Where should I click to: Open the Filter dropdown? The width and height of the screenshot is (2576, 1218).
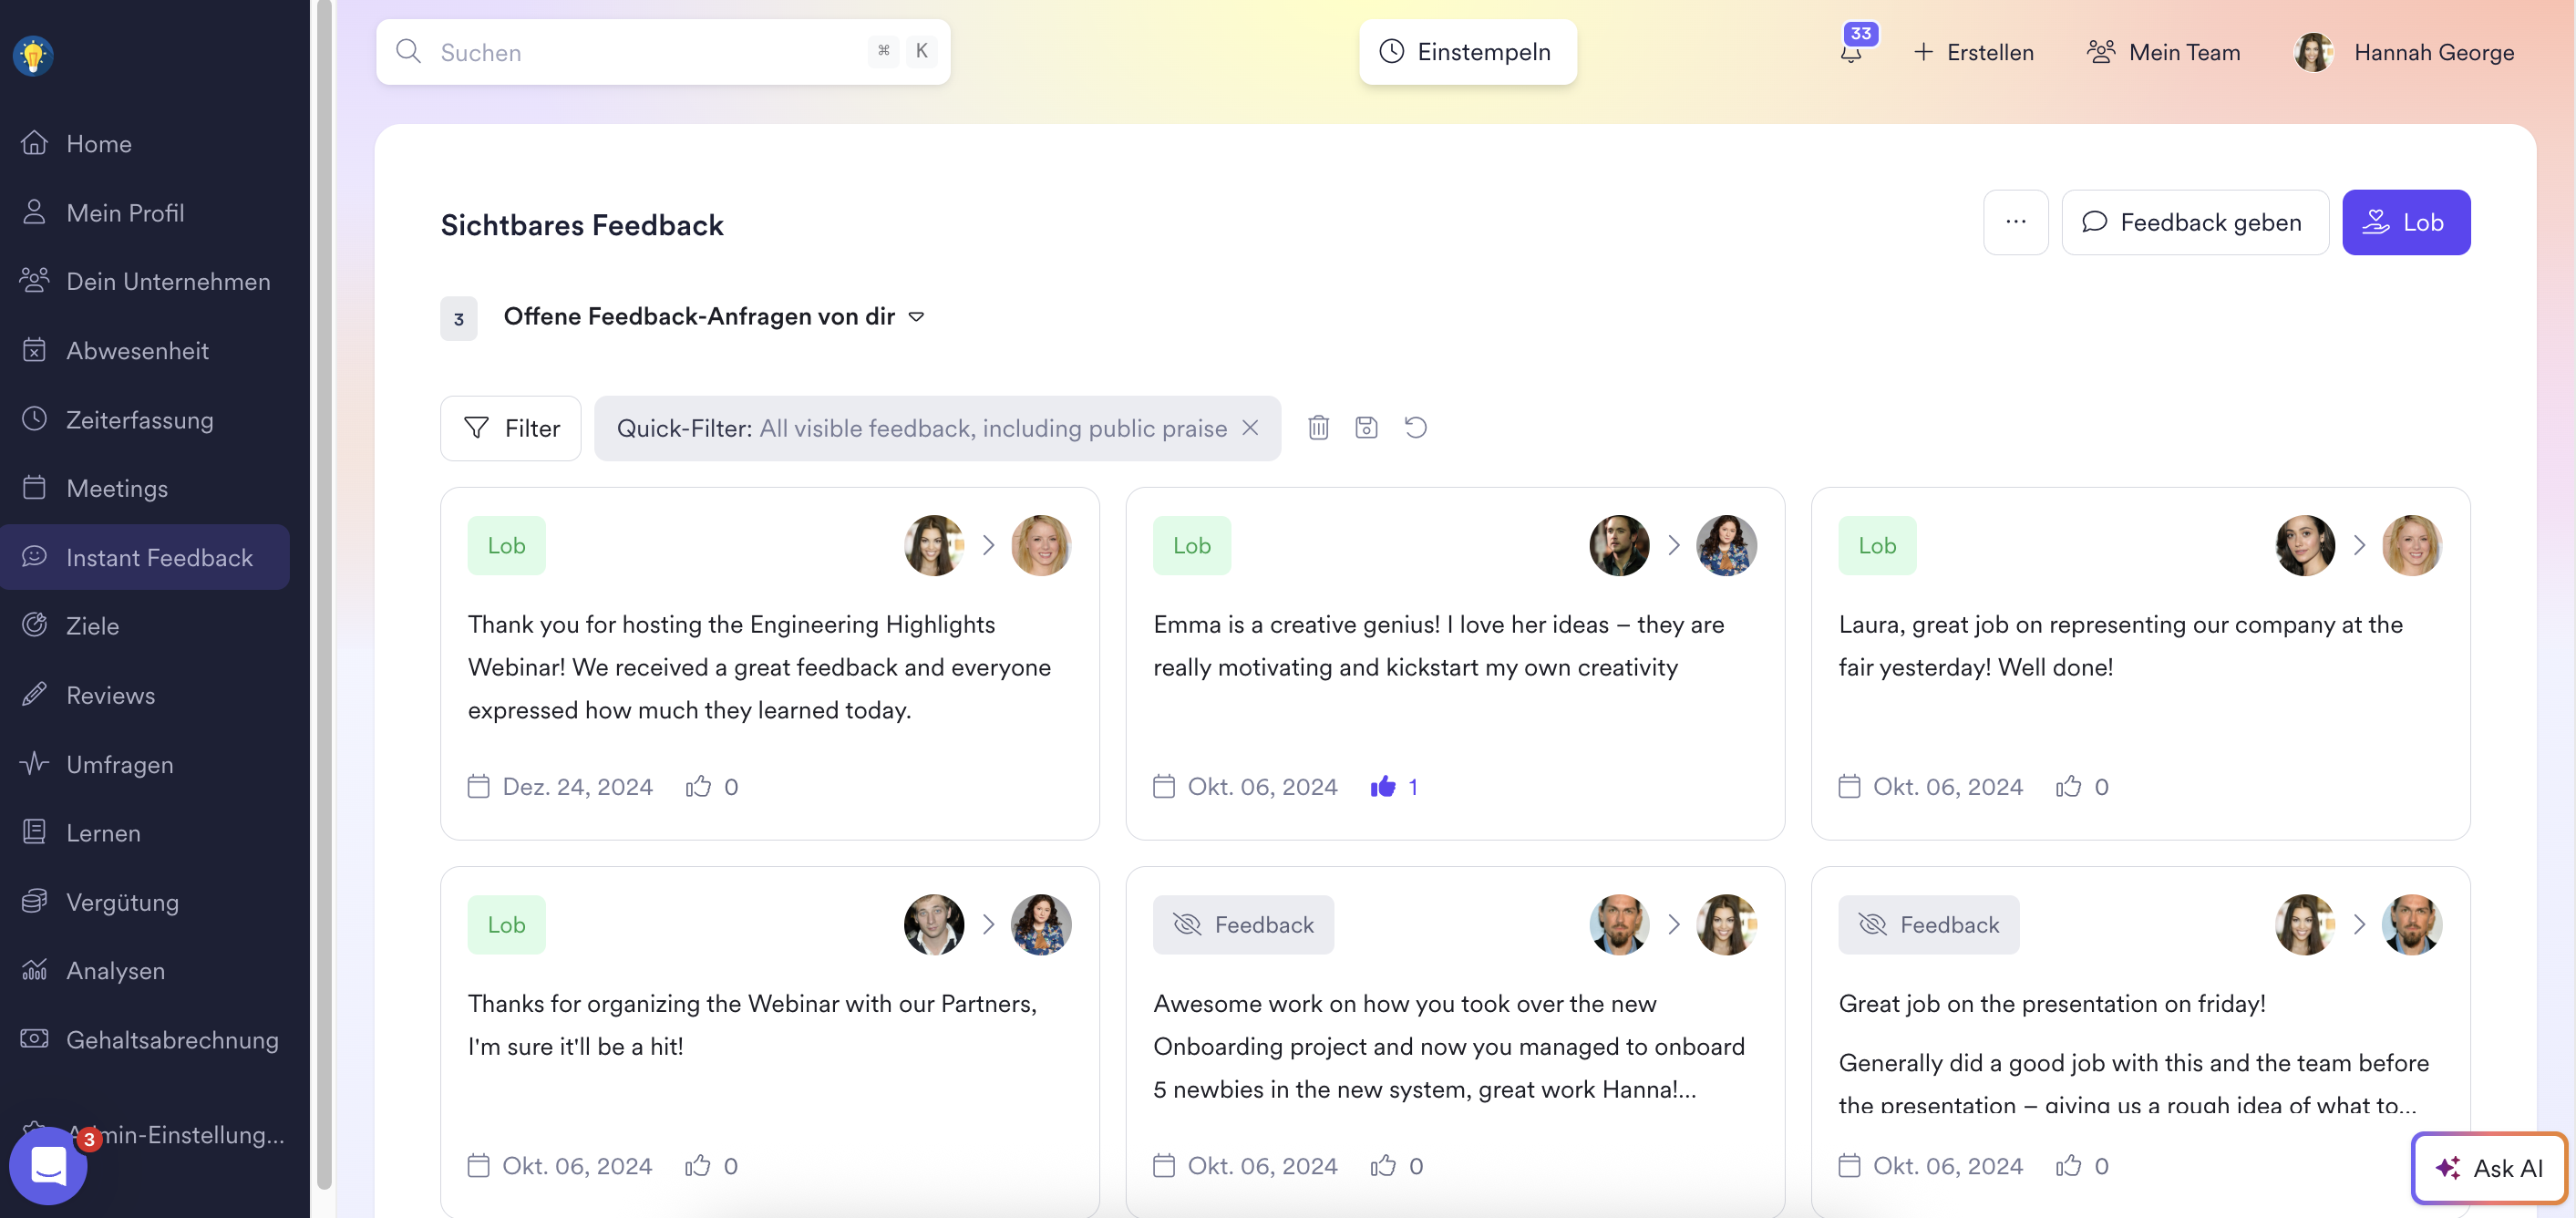[x=511, y=428]
